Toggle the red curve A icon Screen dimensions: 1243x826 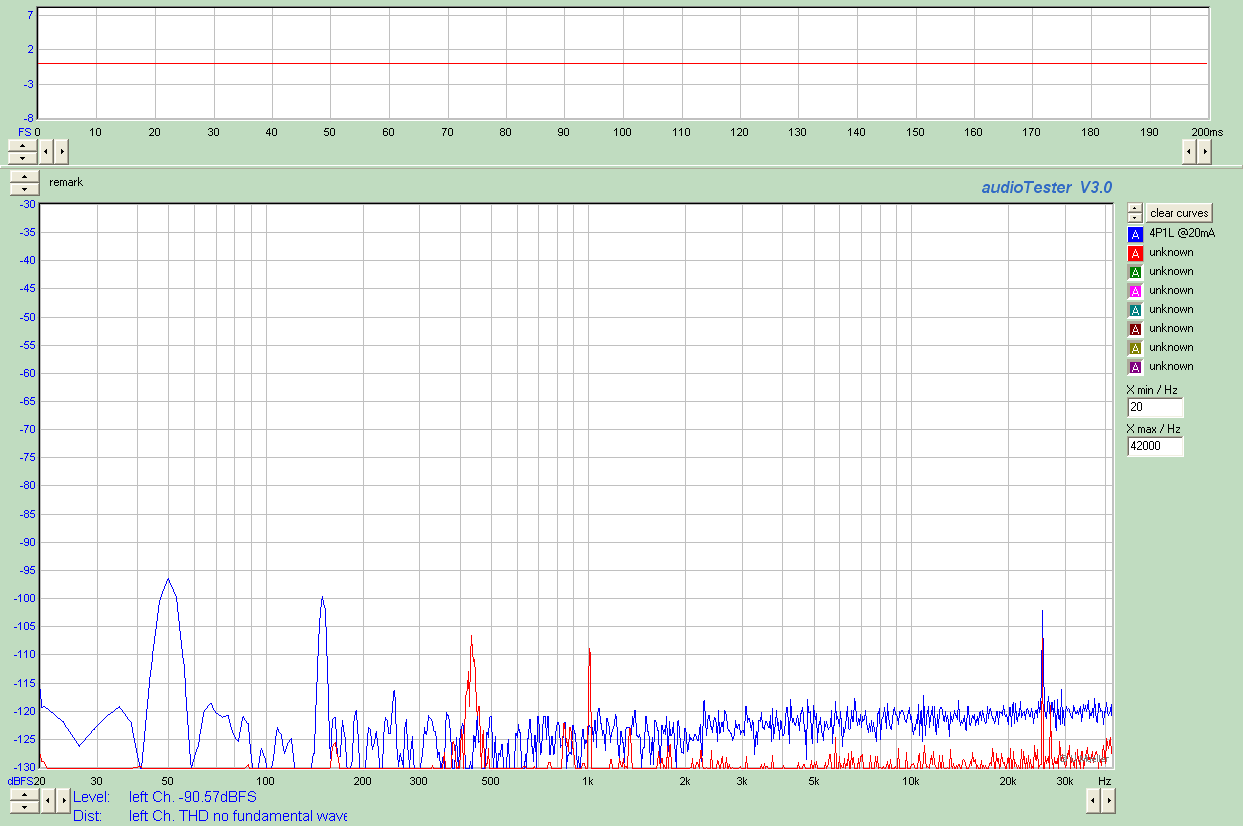point(1135,253)
